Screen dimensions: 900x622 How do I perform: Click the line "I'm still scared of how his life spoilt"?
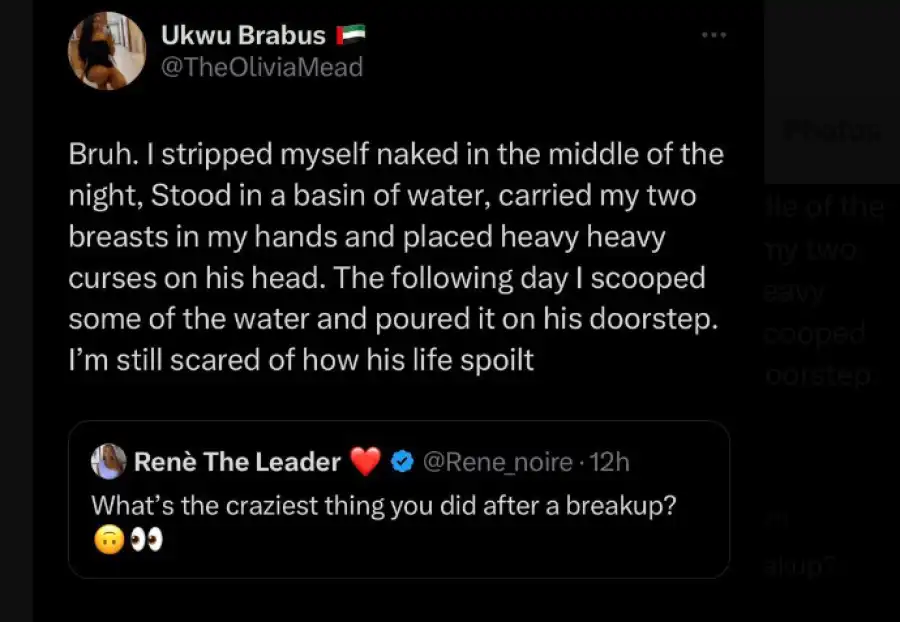coord(300,361)
